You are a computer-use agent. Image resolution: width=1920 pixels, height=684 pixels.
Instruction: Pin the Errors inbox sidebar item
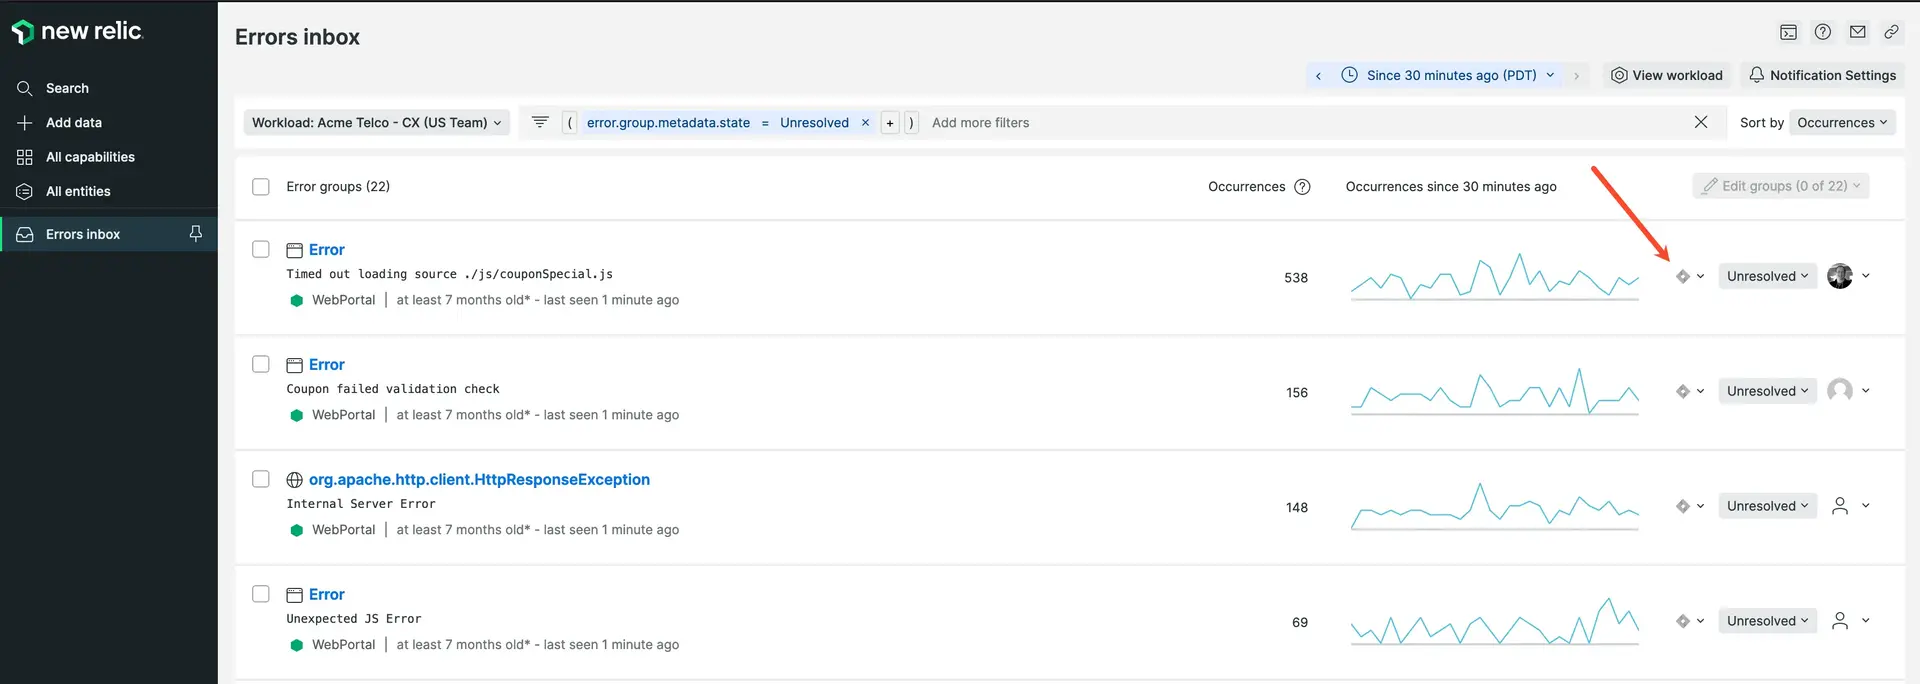coord(196,234)
